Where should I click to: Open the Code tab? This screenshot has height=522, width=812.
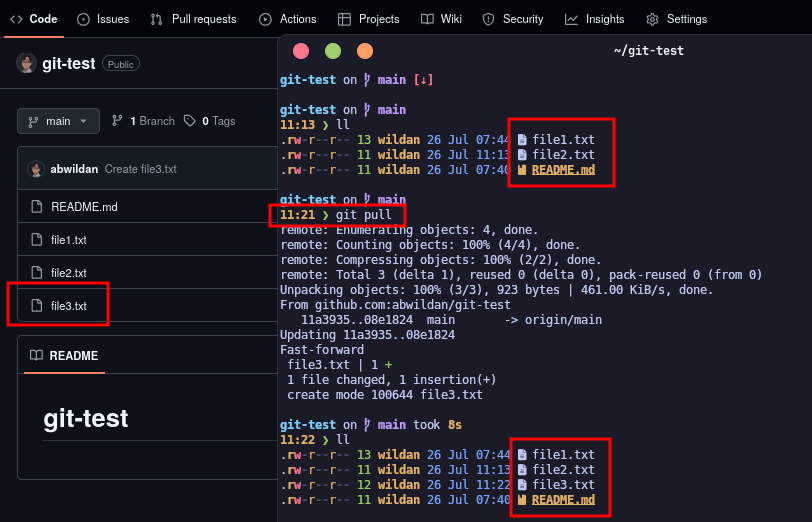[x=34, y=19]
